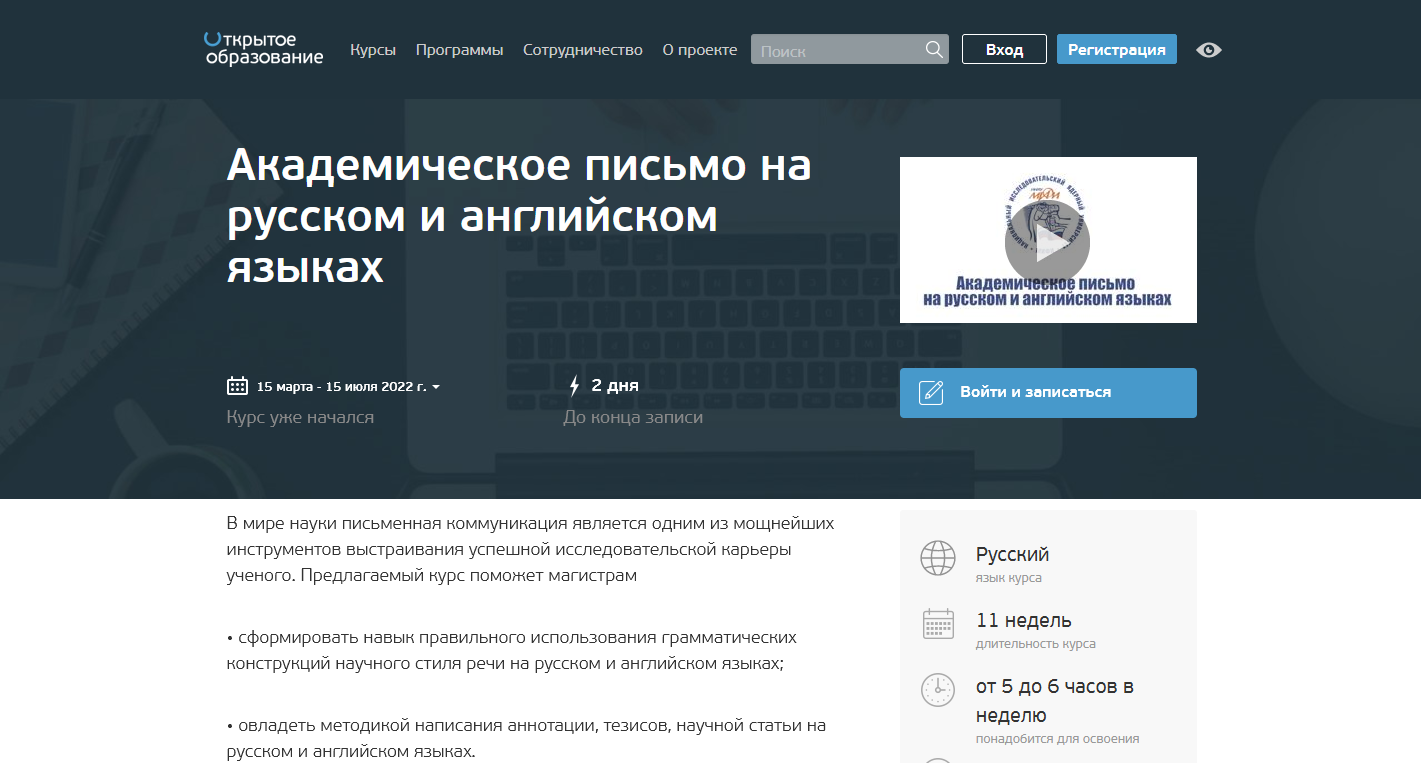Click the course video thumbnail
This screenshot has height=763, width=1421.
pyautogui.click(x=1048, y=239)
